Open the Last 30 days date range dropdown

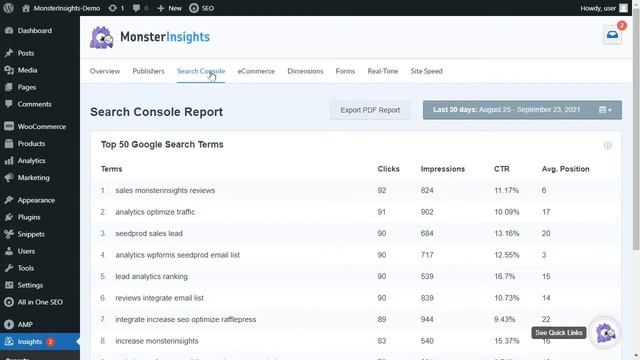pos(522,110)
